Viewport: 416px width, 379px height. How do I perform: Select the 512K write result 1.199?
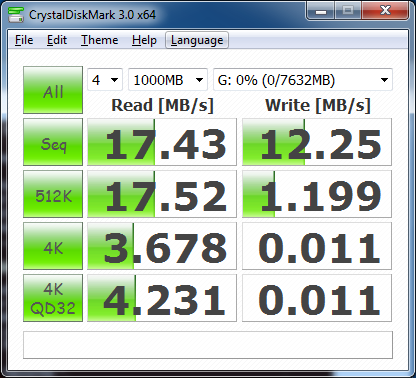point(317,194)
